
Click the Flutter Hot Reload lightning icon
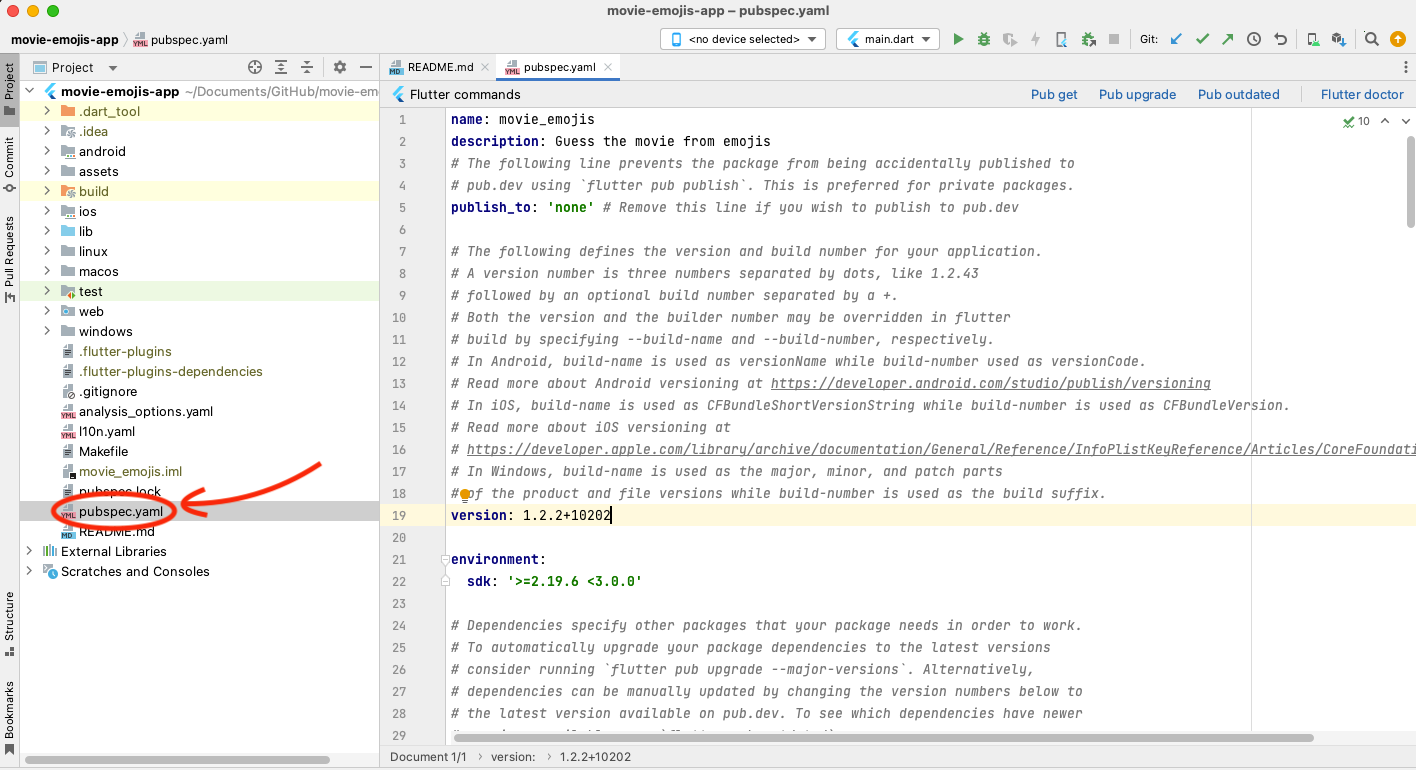click(1035, 39)
